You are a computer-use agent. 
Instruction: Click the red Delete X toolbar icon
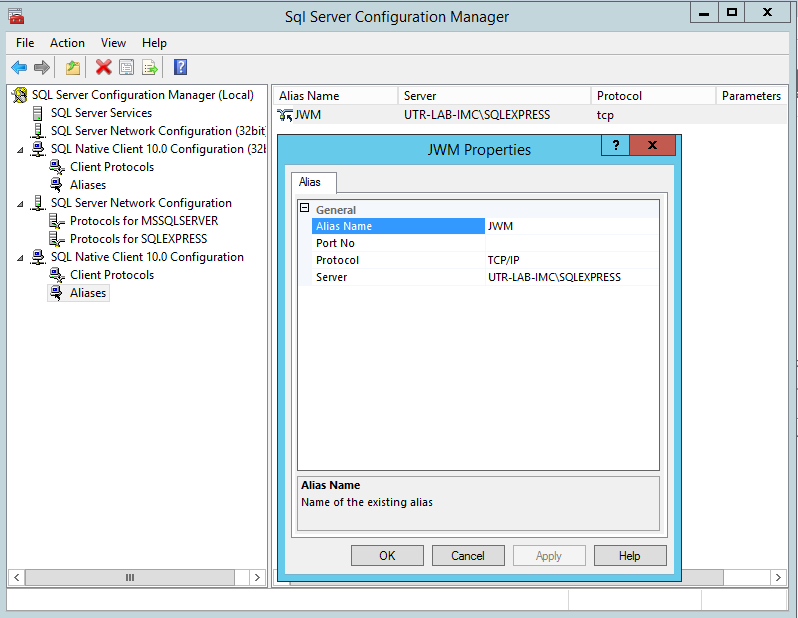click(x=103, y=67)
